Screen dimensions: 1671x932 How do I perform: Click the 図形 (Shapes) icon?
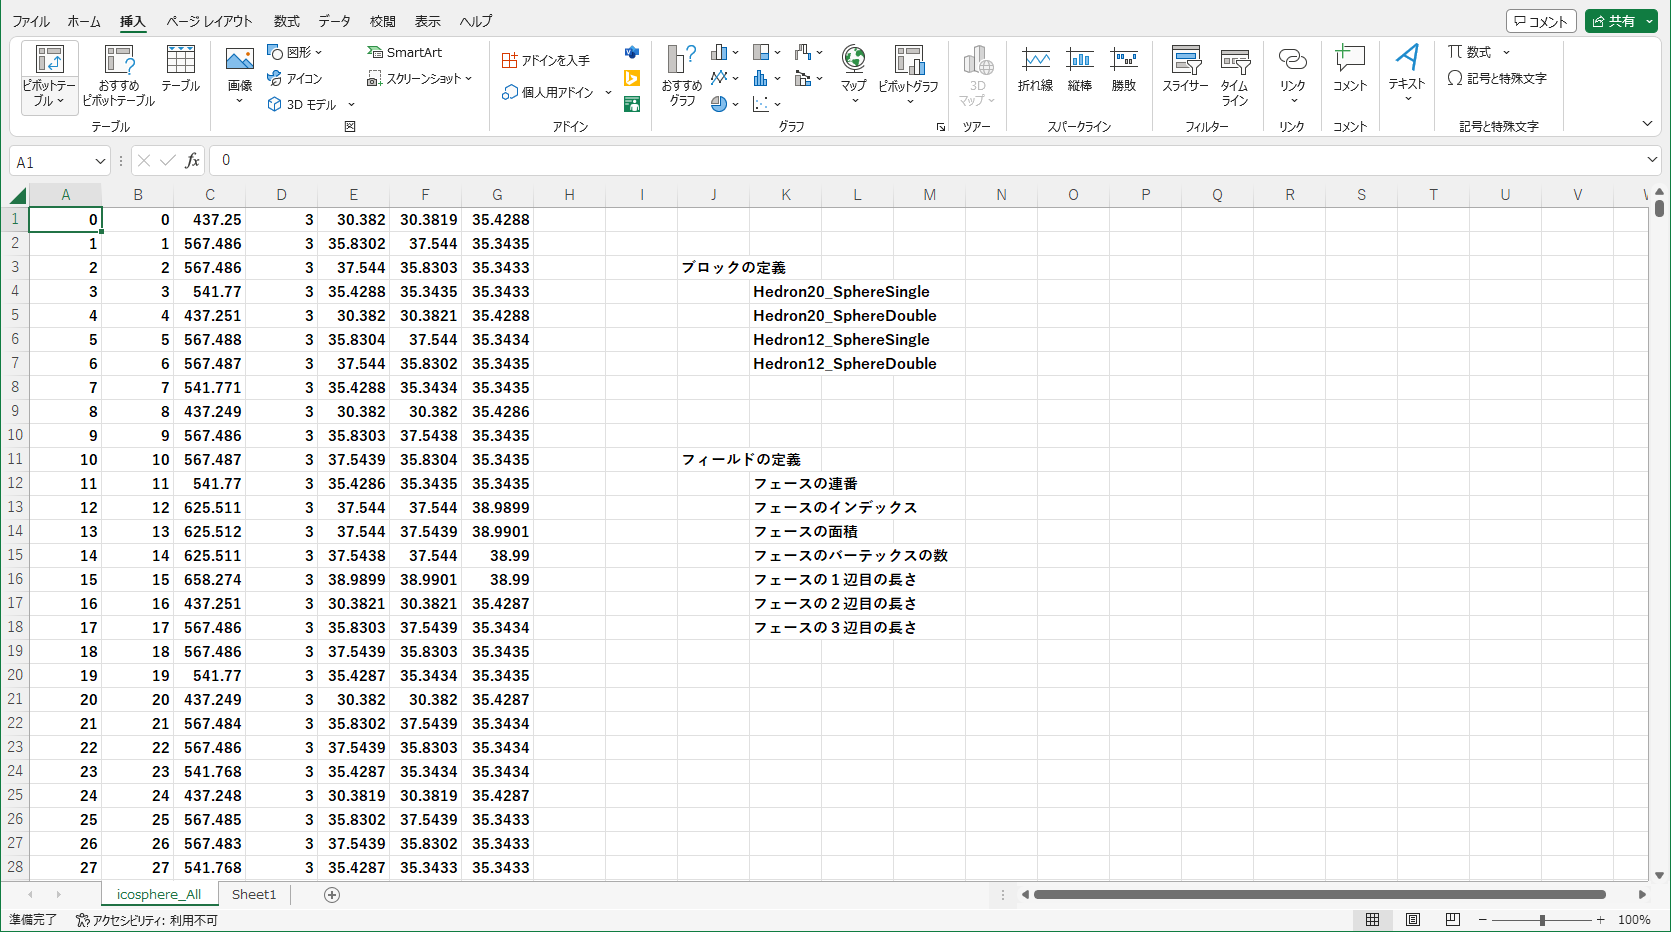pos(276,52)
